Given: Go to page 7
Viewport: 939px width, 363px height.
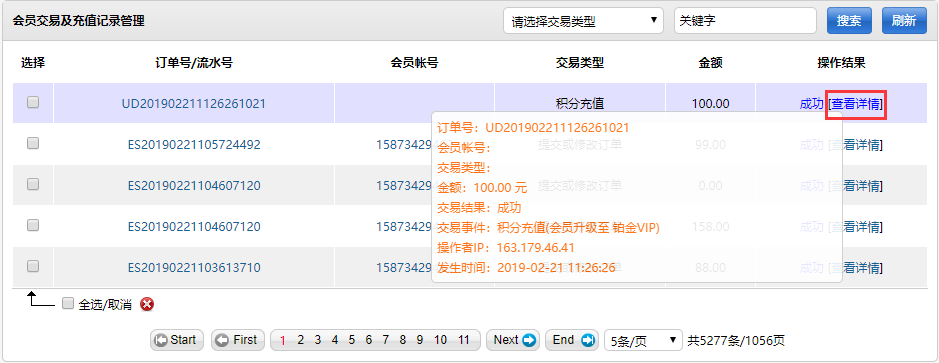Looking at the screenshot, I should point(386,340).
